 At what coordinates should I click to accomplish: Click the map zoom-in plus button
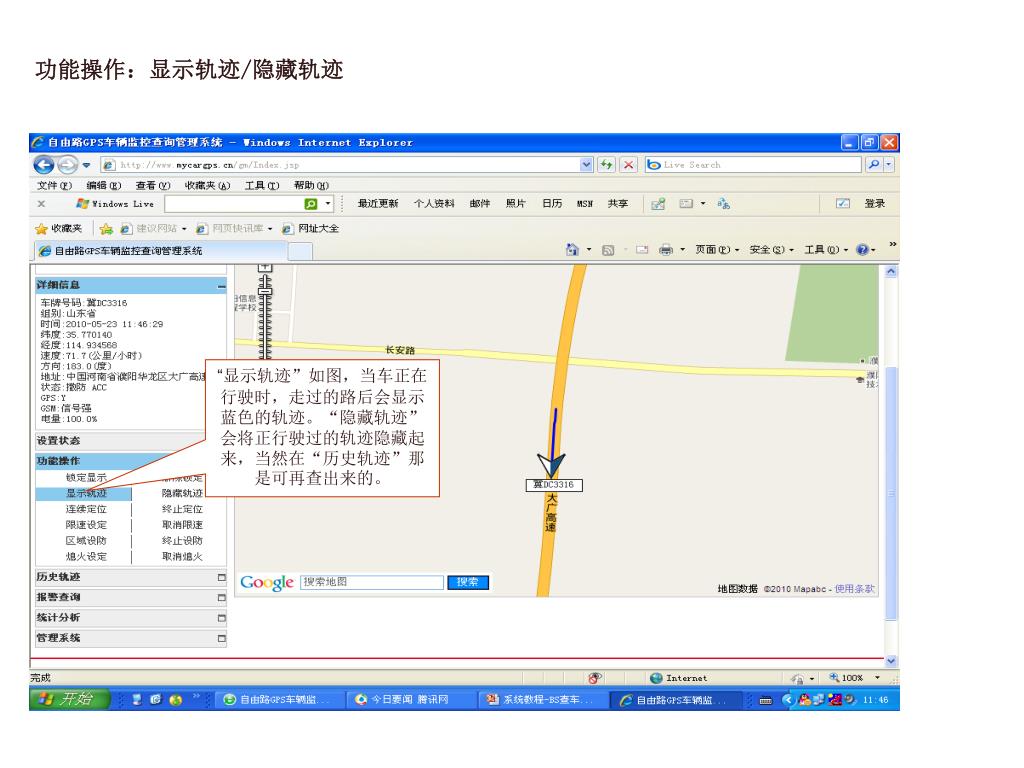(265, 268)
